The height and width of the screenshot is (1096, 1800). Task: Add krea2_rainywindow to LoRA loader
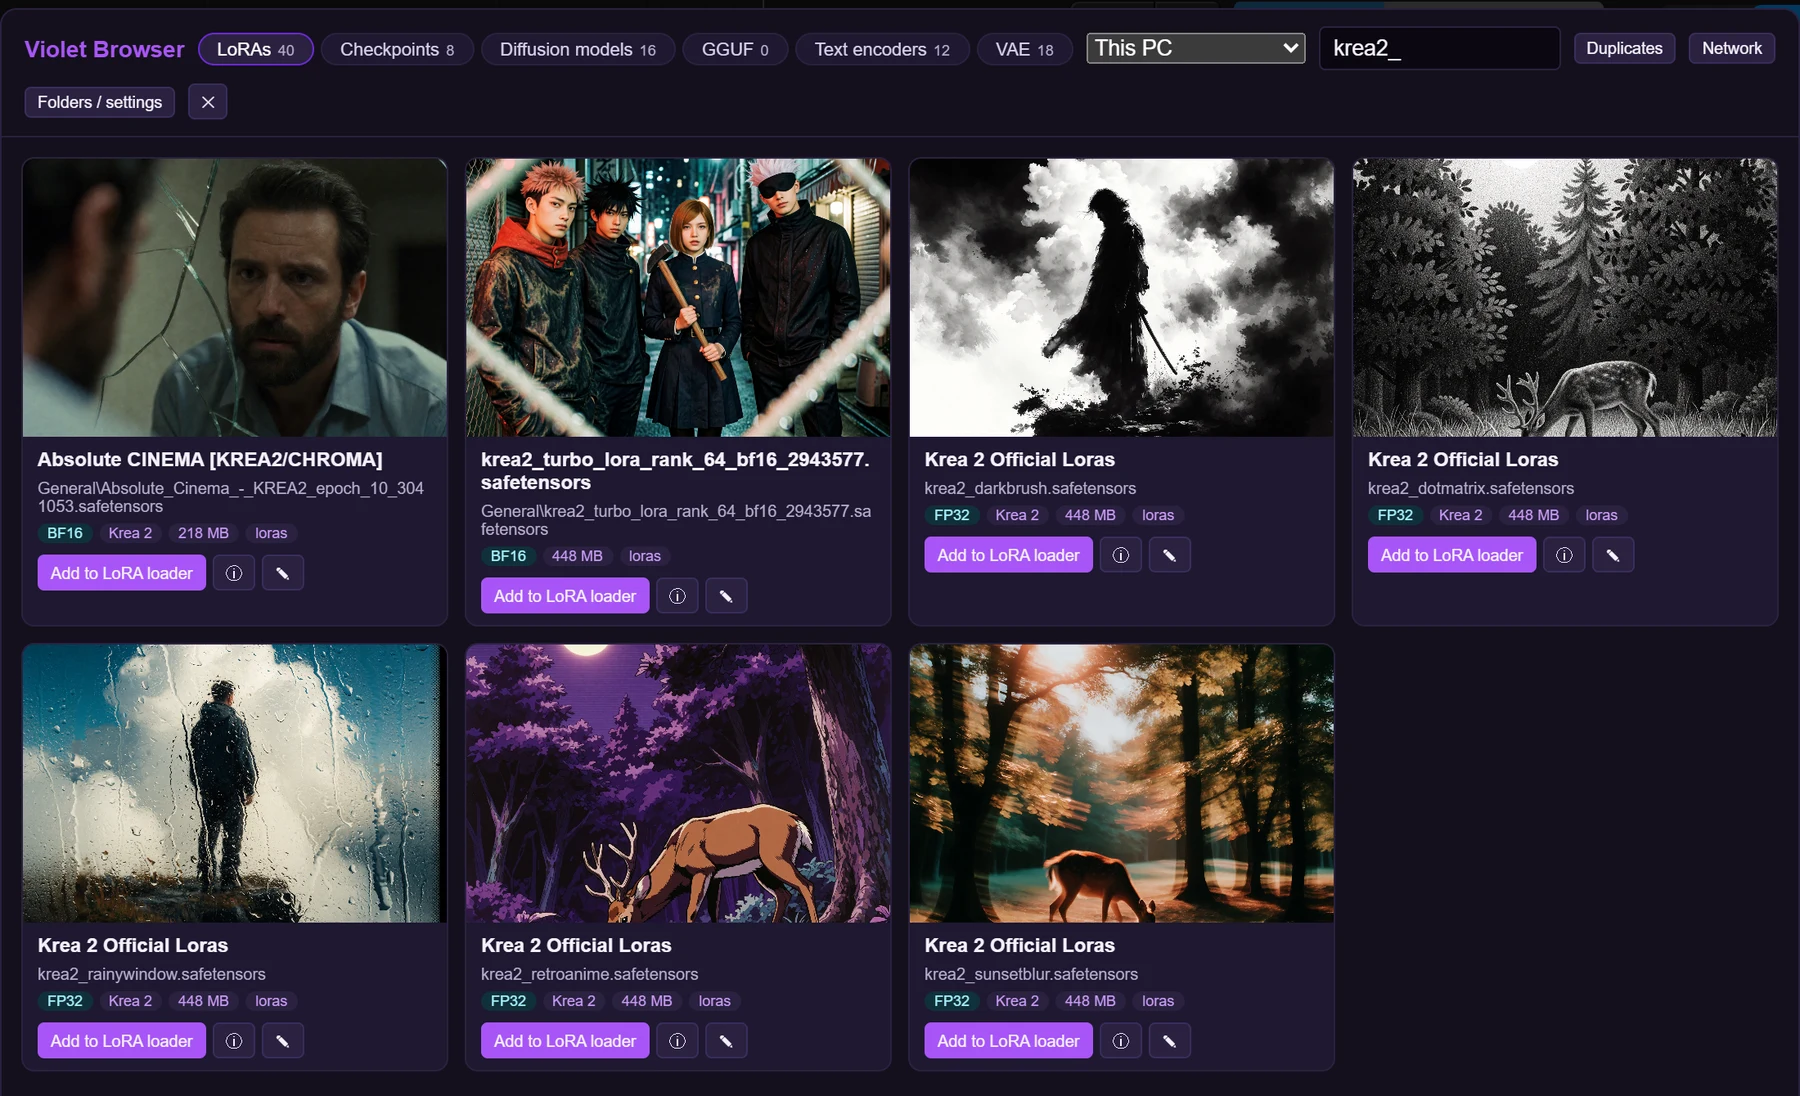(x=122, y=1041)
